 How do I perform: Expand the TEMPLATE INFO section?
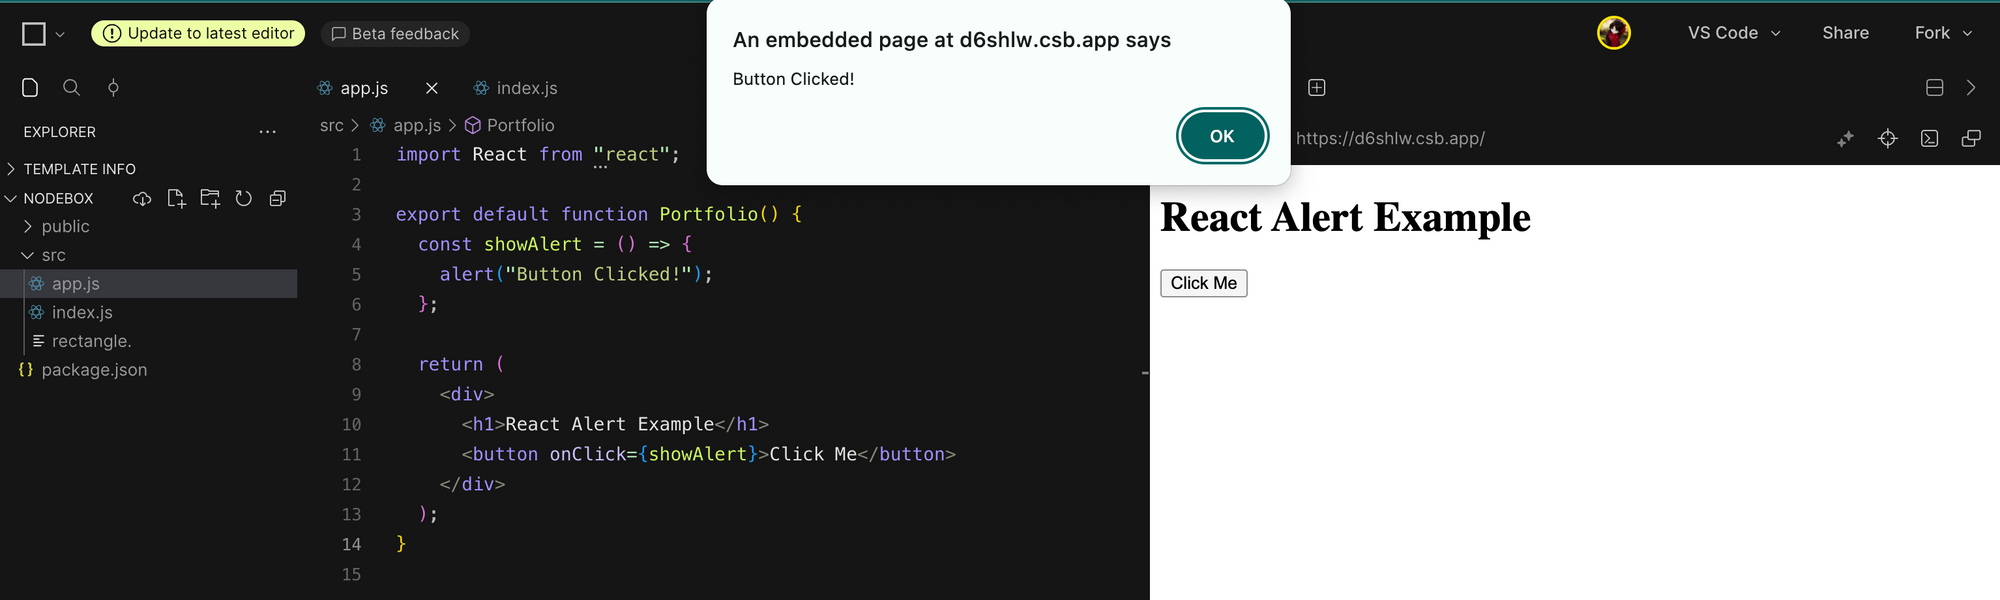[x=79, y=169]
